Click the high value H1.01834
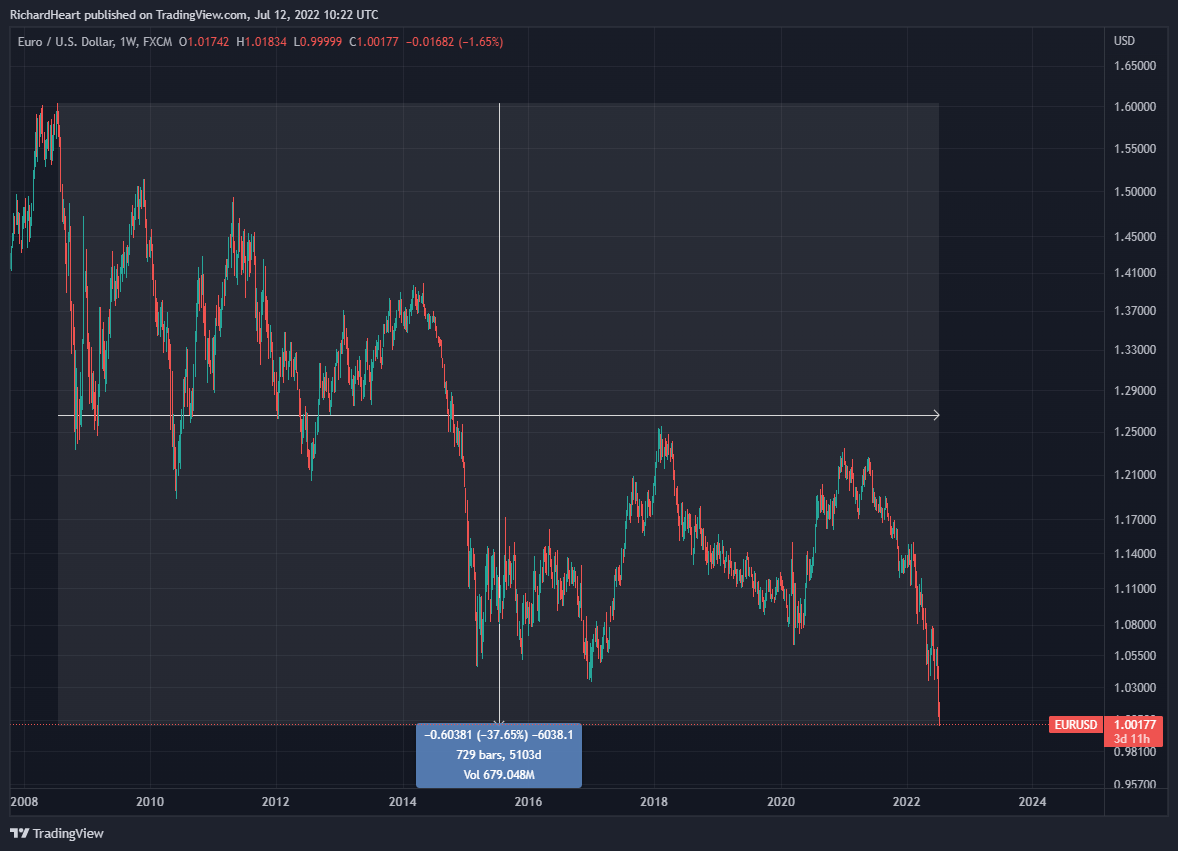 (x=261, y=42)
